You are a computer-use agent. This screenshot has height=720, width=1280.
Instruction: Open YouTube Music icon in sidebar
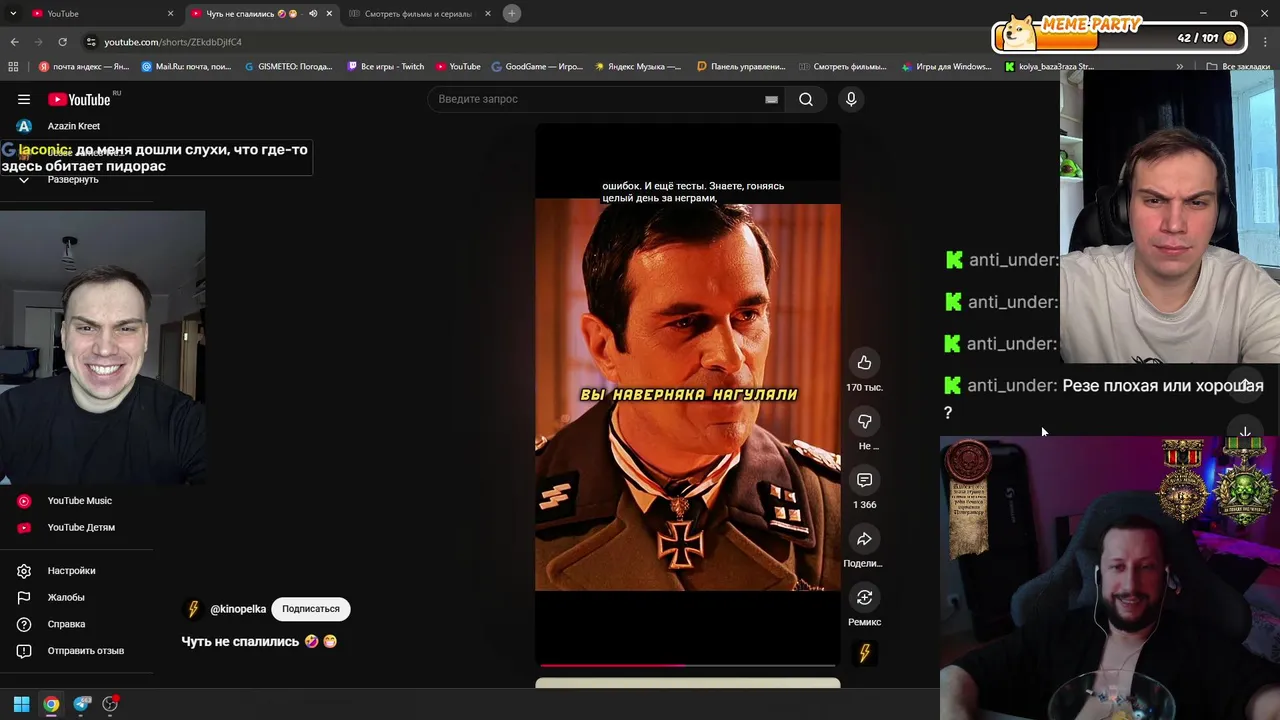click(x=24, y=501)
